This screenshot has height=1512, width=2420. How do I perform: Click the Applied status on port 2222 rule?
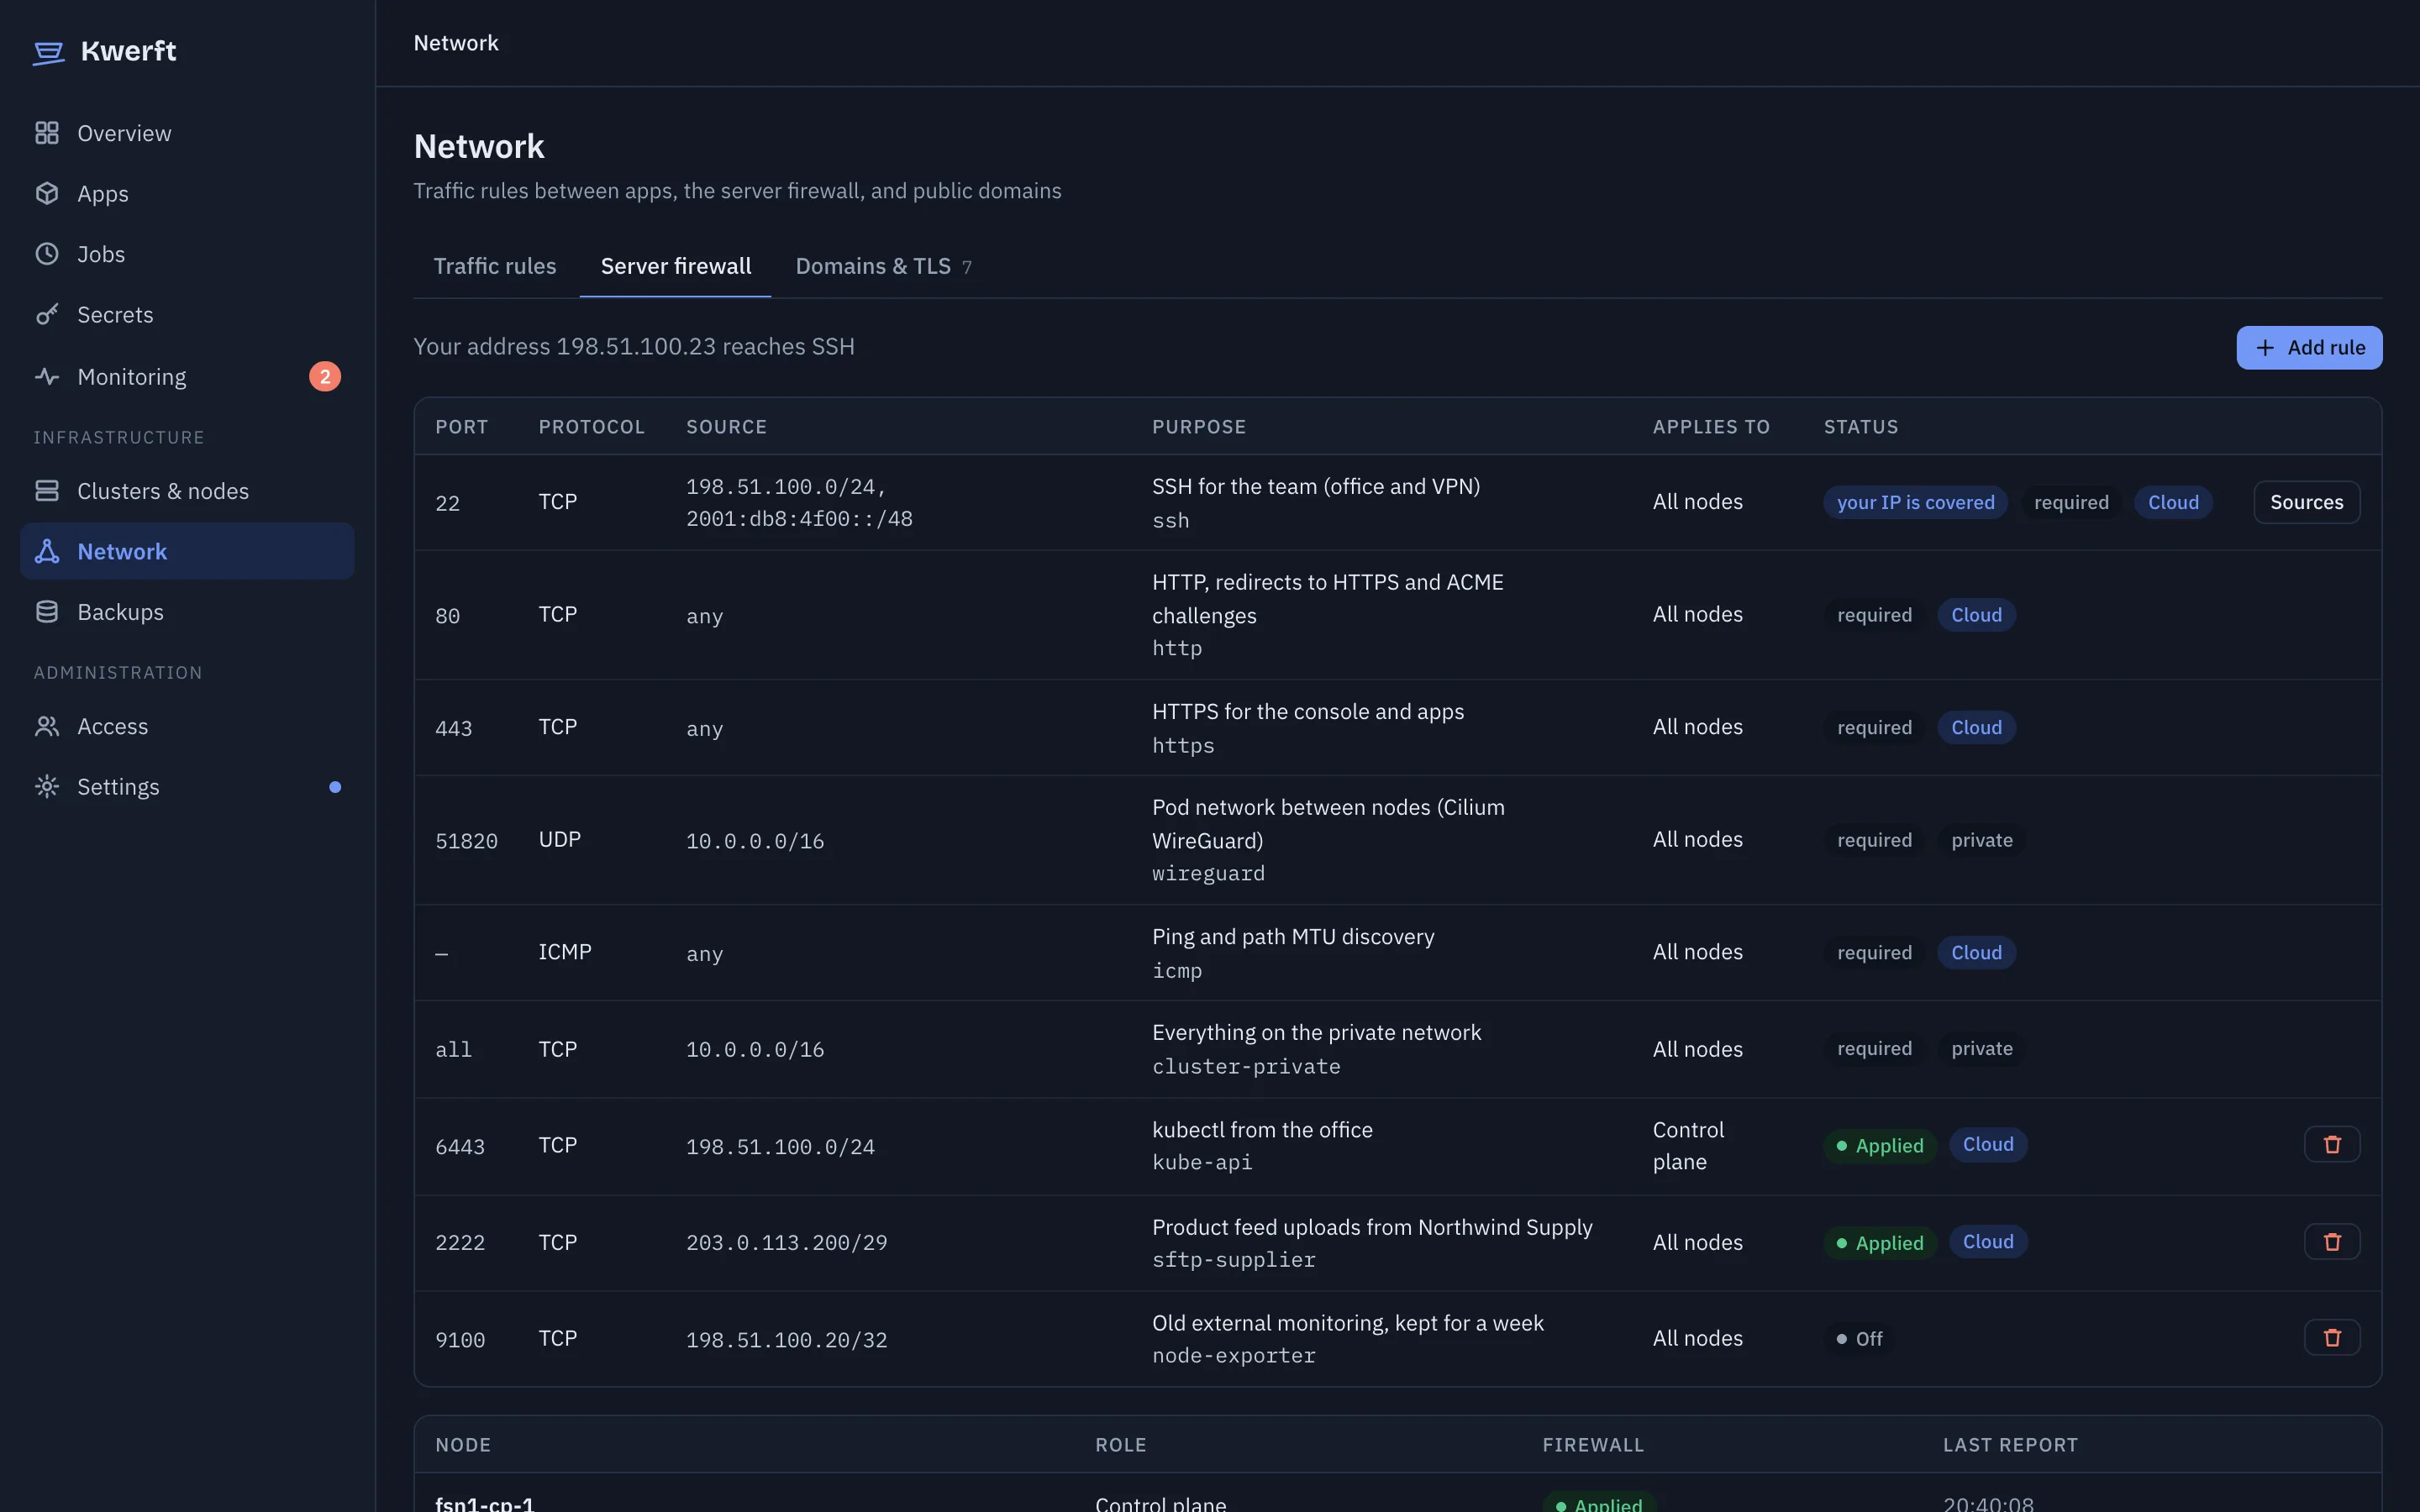point(1880,1243)
